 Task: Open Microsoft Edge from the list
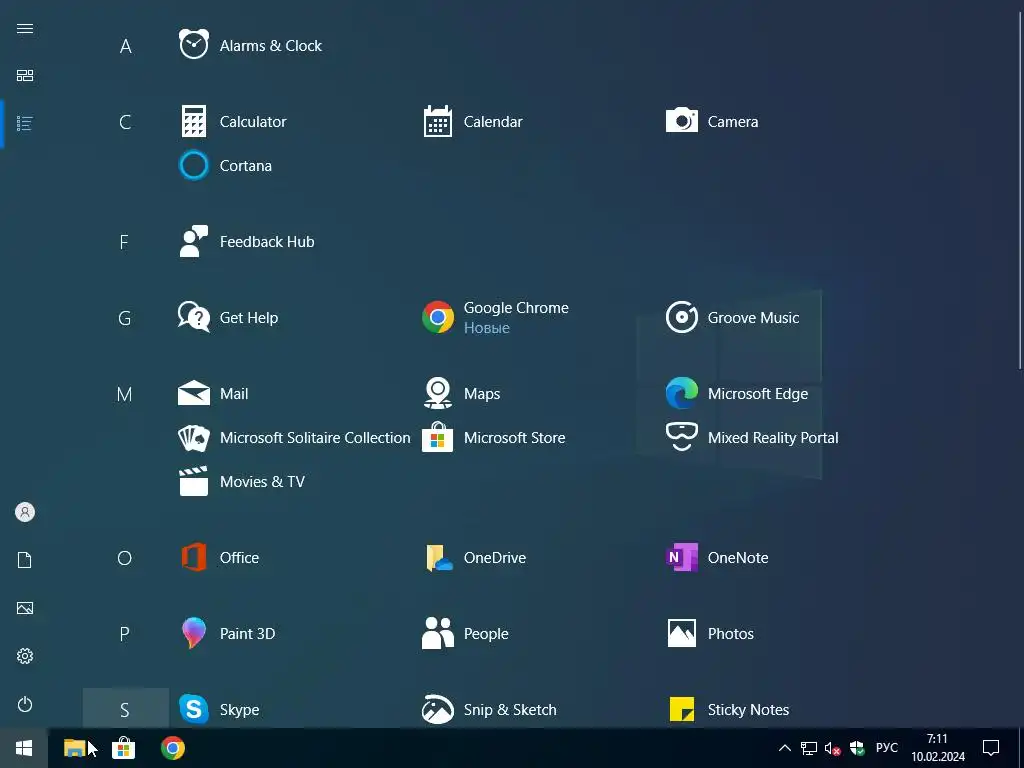(737, 394)
